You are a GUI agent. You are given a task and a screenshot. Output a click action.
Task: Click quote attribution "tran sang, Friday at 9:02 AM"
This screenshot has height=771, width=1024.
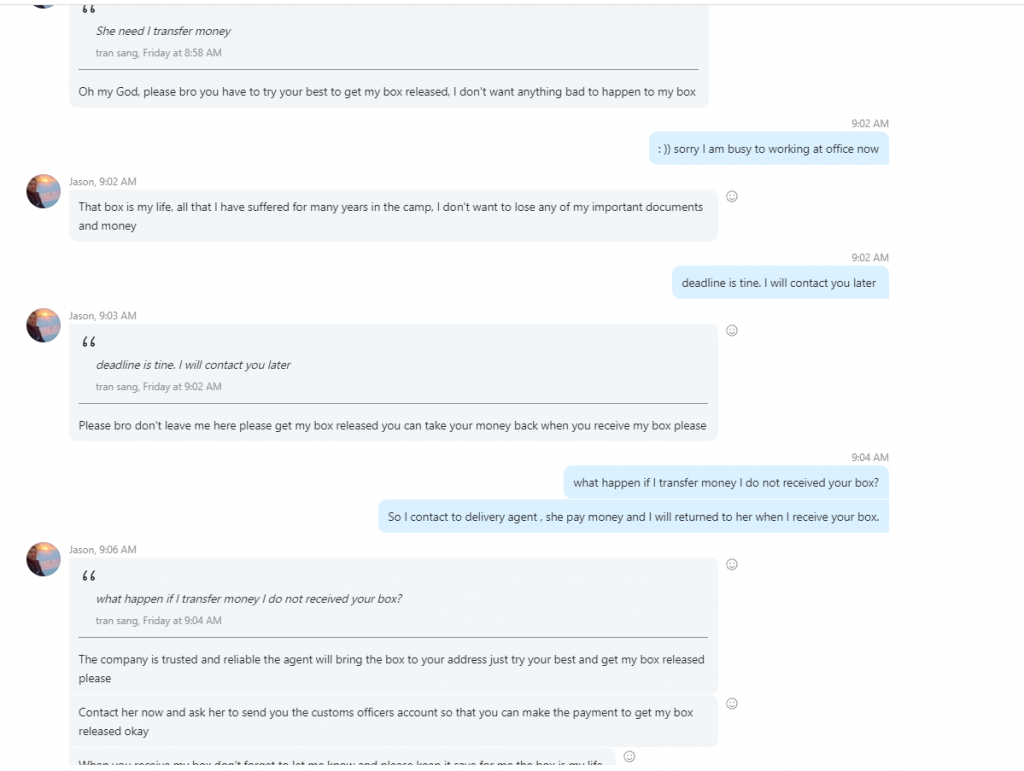158,387
